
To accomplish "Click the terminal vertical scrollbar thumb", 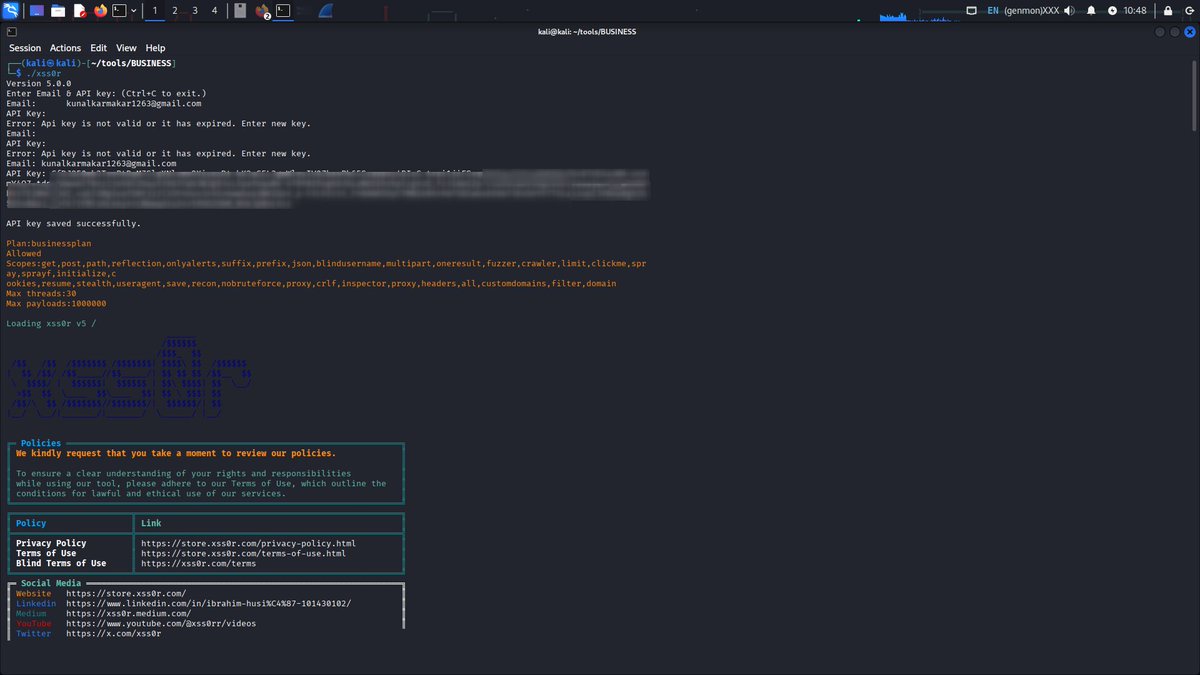I will (x=1195, y=94).
